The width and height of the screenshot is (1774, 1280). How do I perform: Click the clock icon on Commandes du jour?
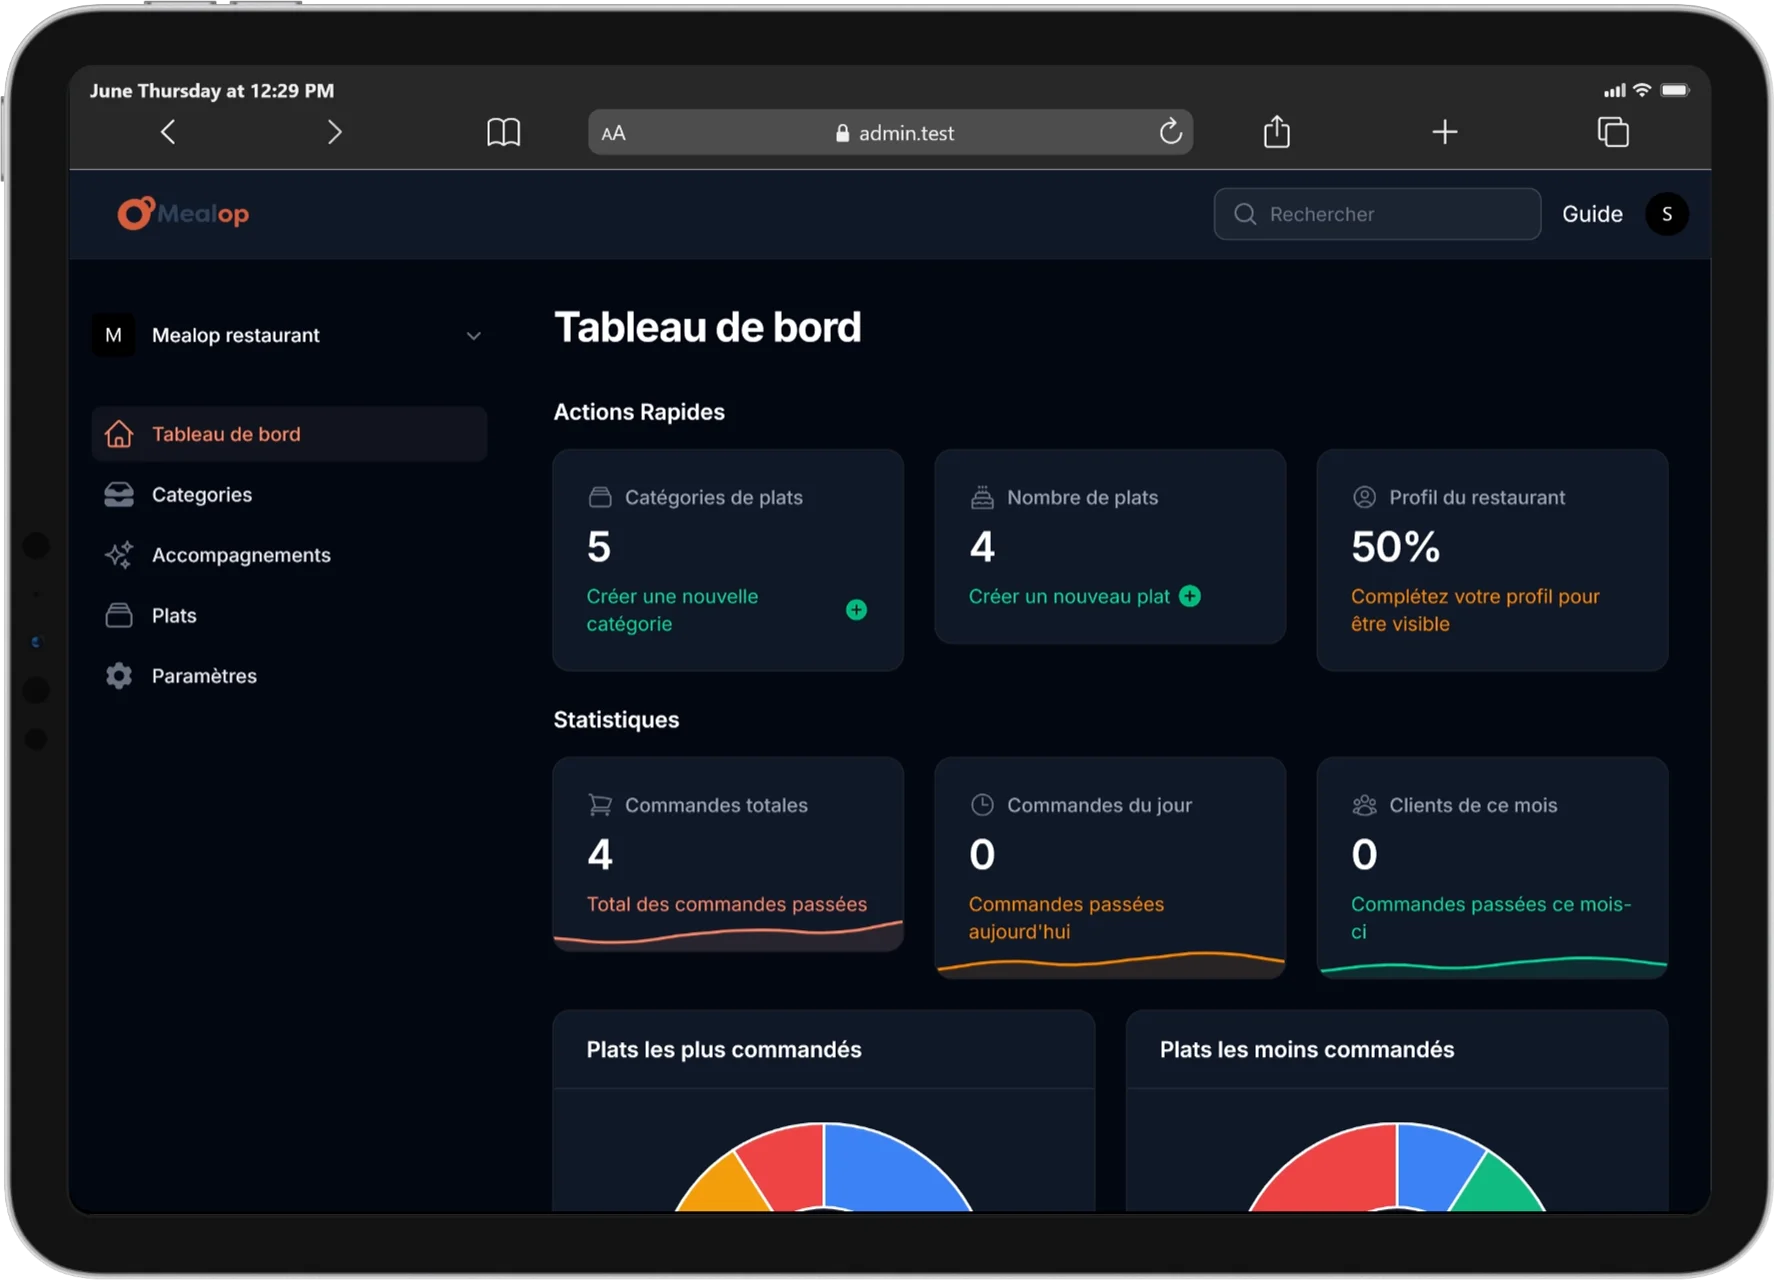point(982,805)
